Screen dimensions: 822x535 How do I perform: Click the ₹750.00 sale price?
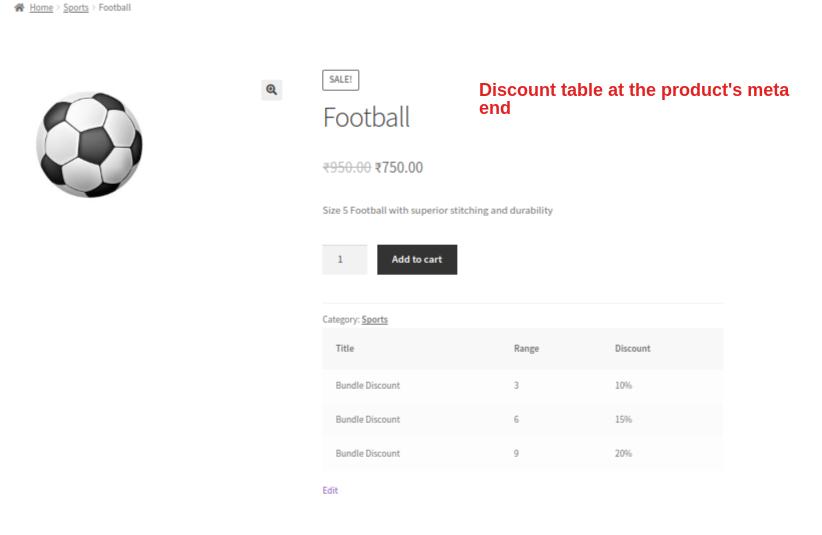[399, 168]
